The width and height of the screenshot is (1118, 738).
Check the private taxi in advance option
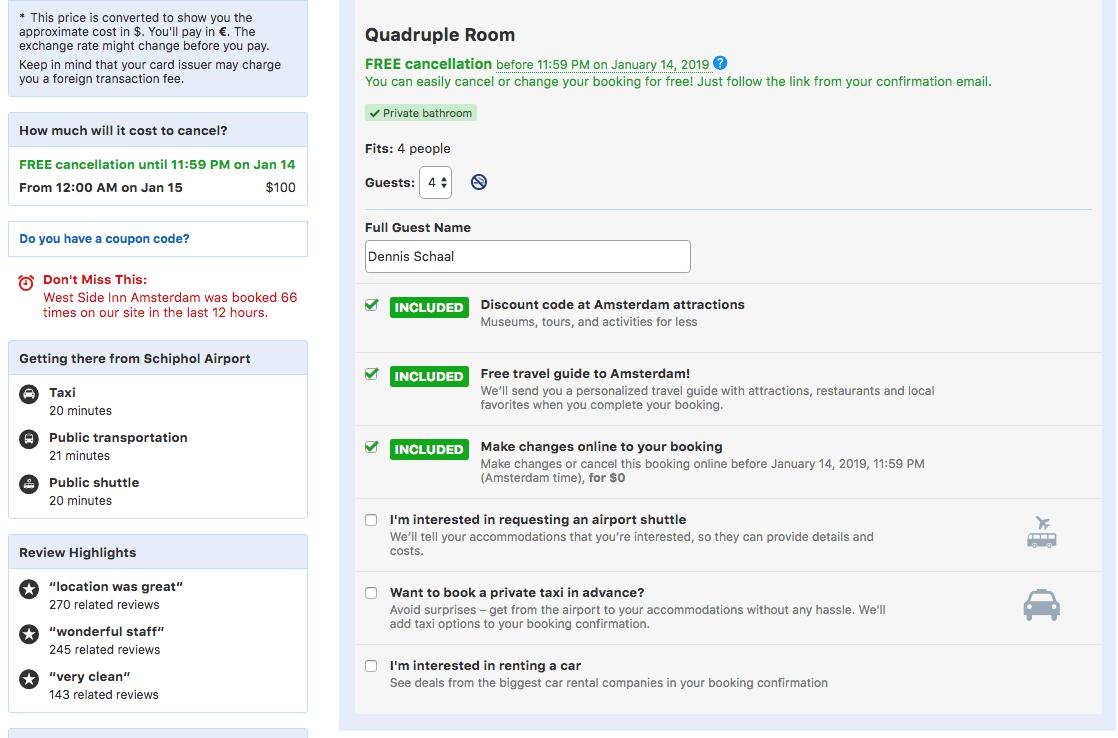coord(371,593)
